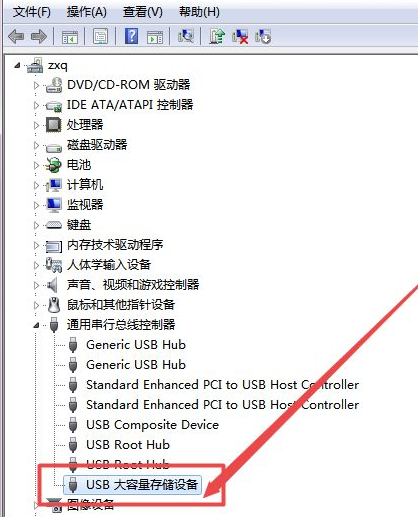The height and width of the screenshot is (517, 418).
Task: Click the Scan for hardware changes icon
Action: tap(186, 36)
